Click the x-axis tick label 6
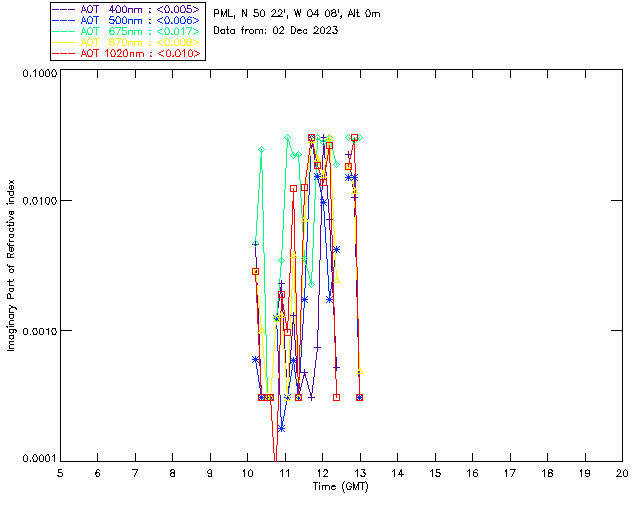The width and height of the screenshot is (640, 512). click(x=98, y=473)
